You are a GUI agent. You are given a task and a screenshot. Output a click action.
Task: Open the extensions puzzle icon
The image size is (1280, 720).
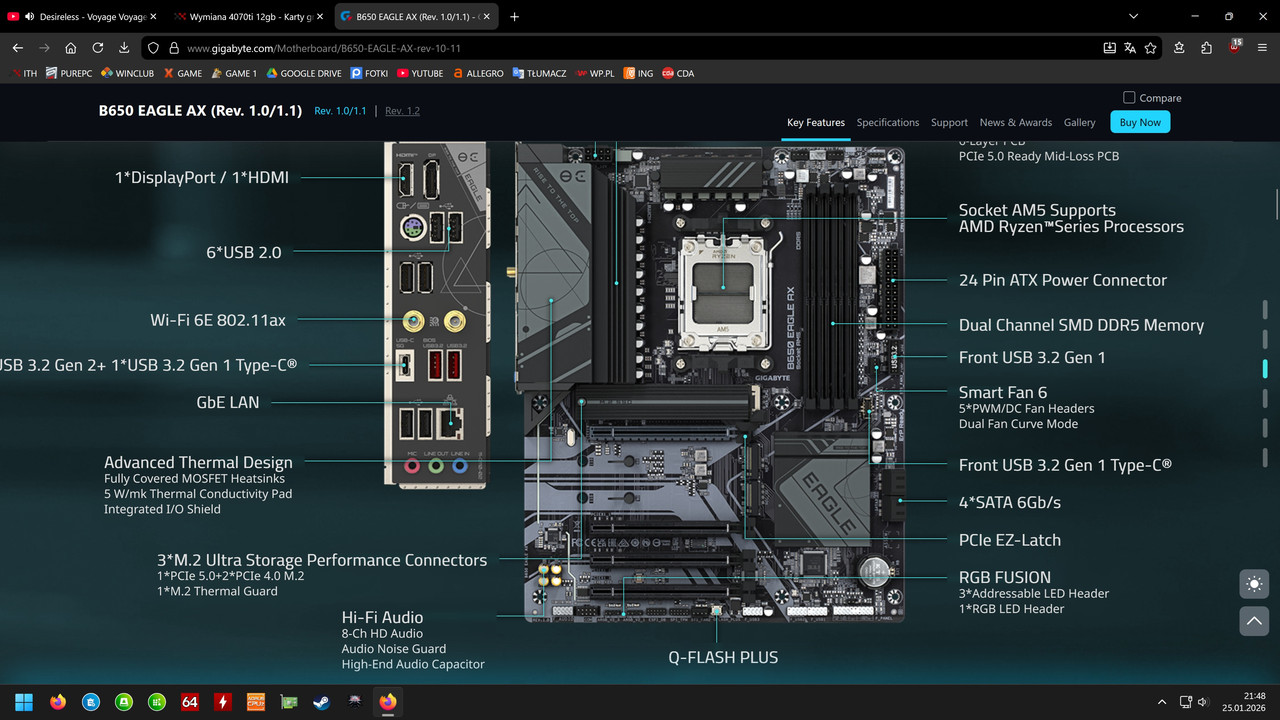tap(1207, 48)
